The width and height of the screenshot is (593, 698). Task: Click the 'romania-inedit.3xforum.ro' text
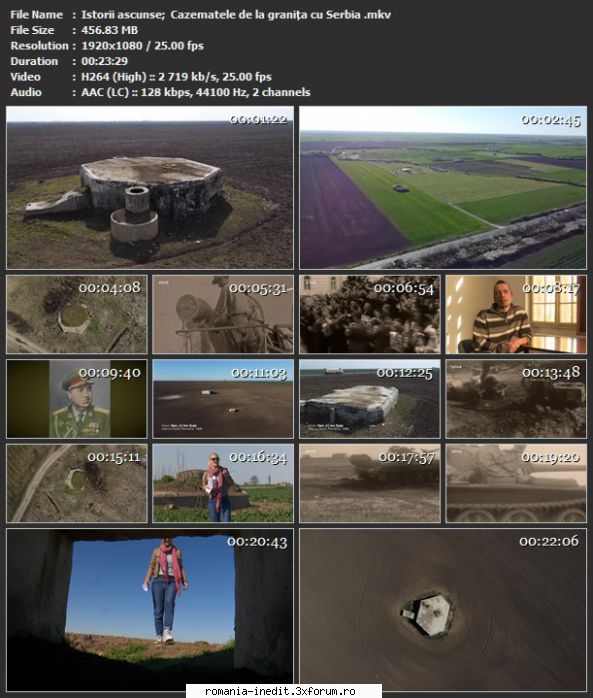click(x=280, y=691)
